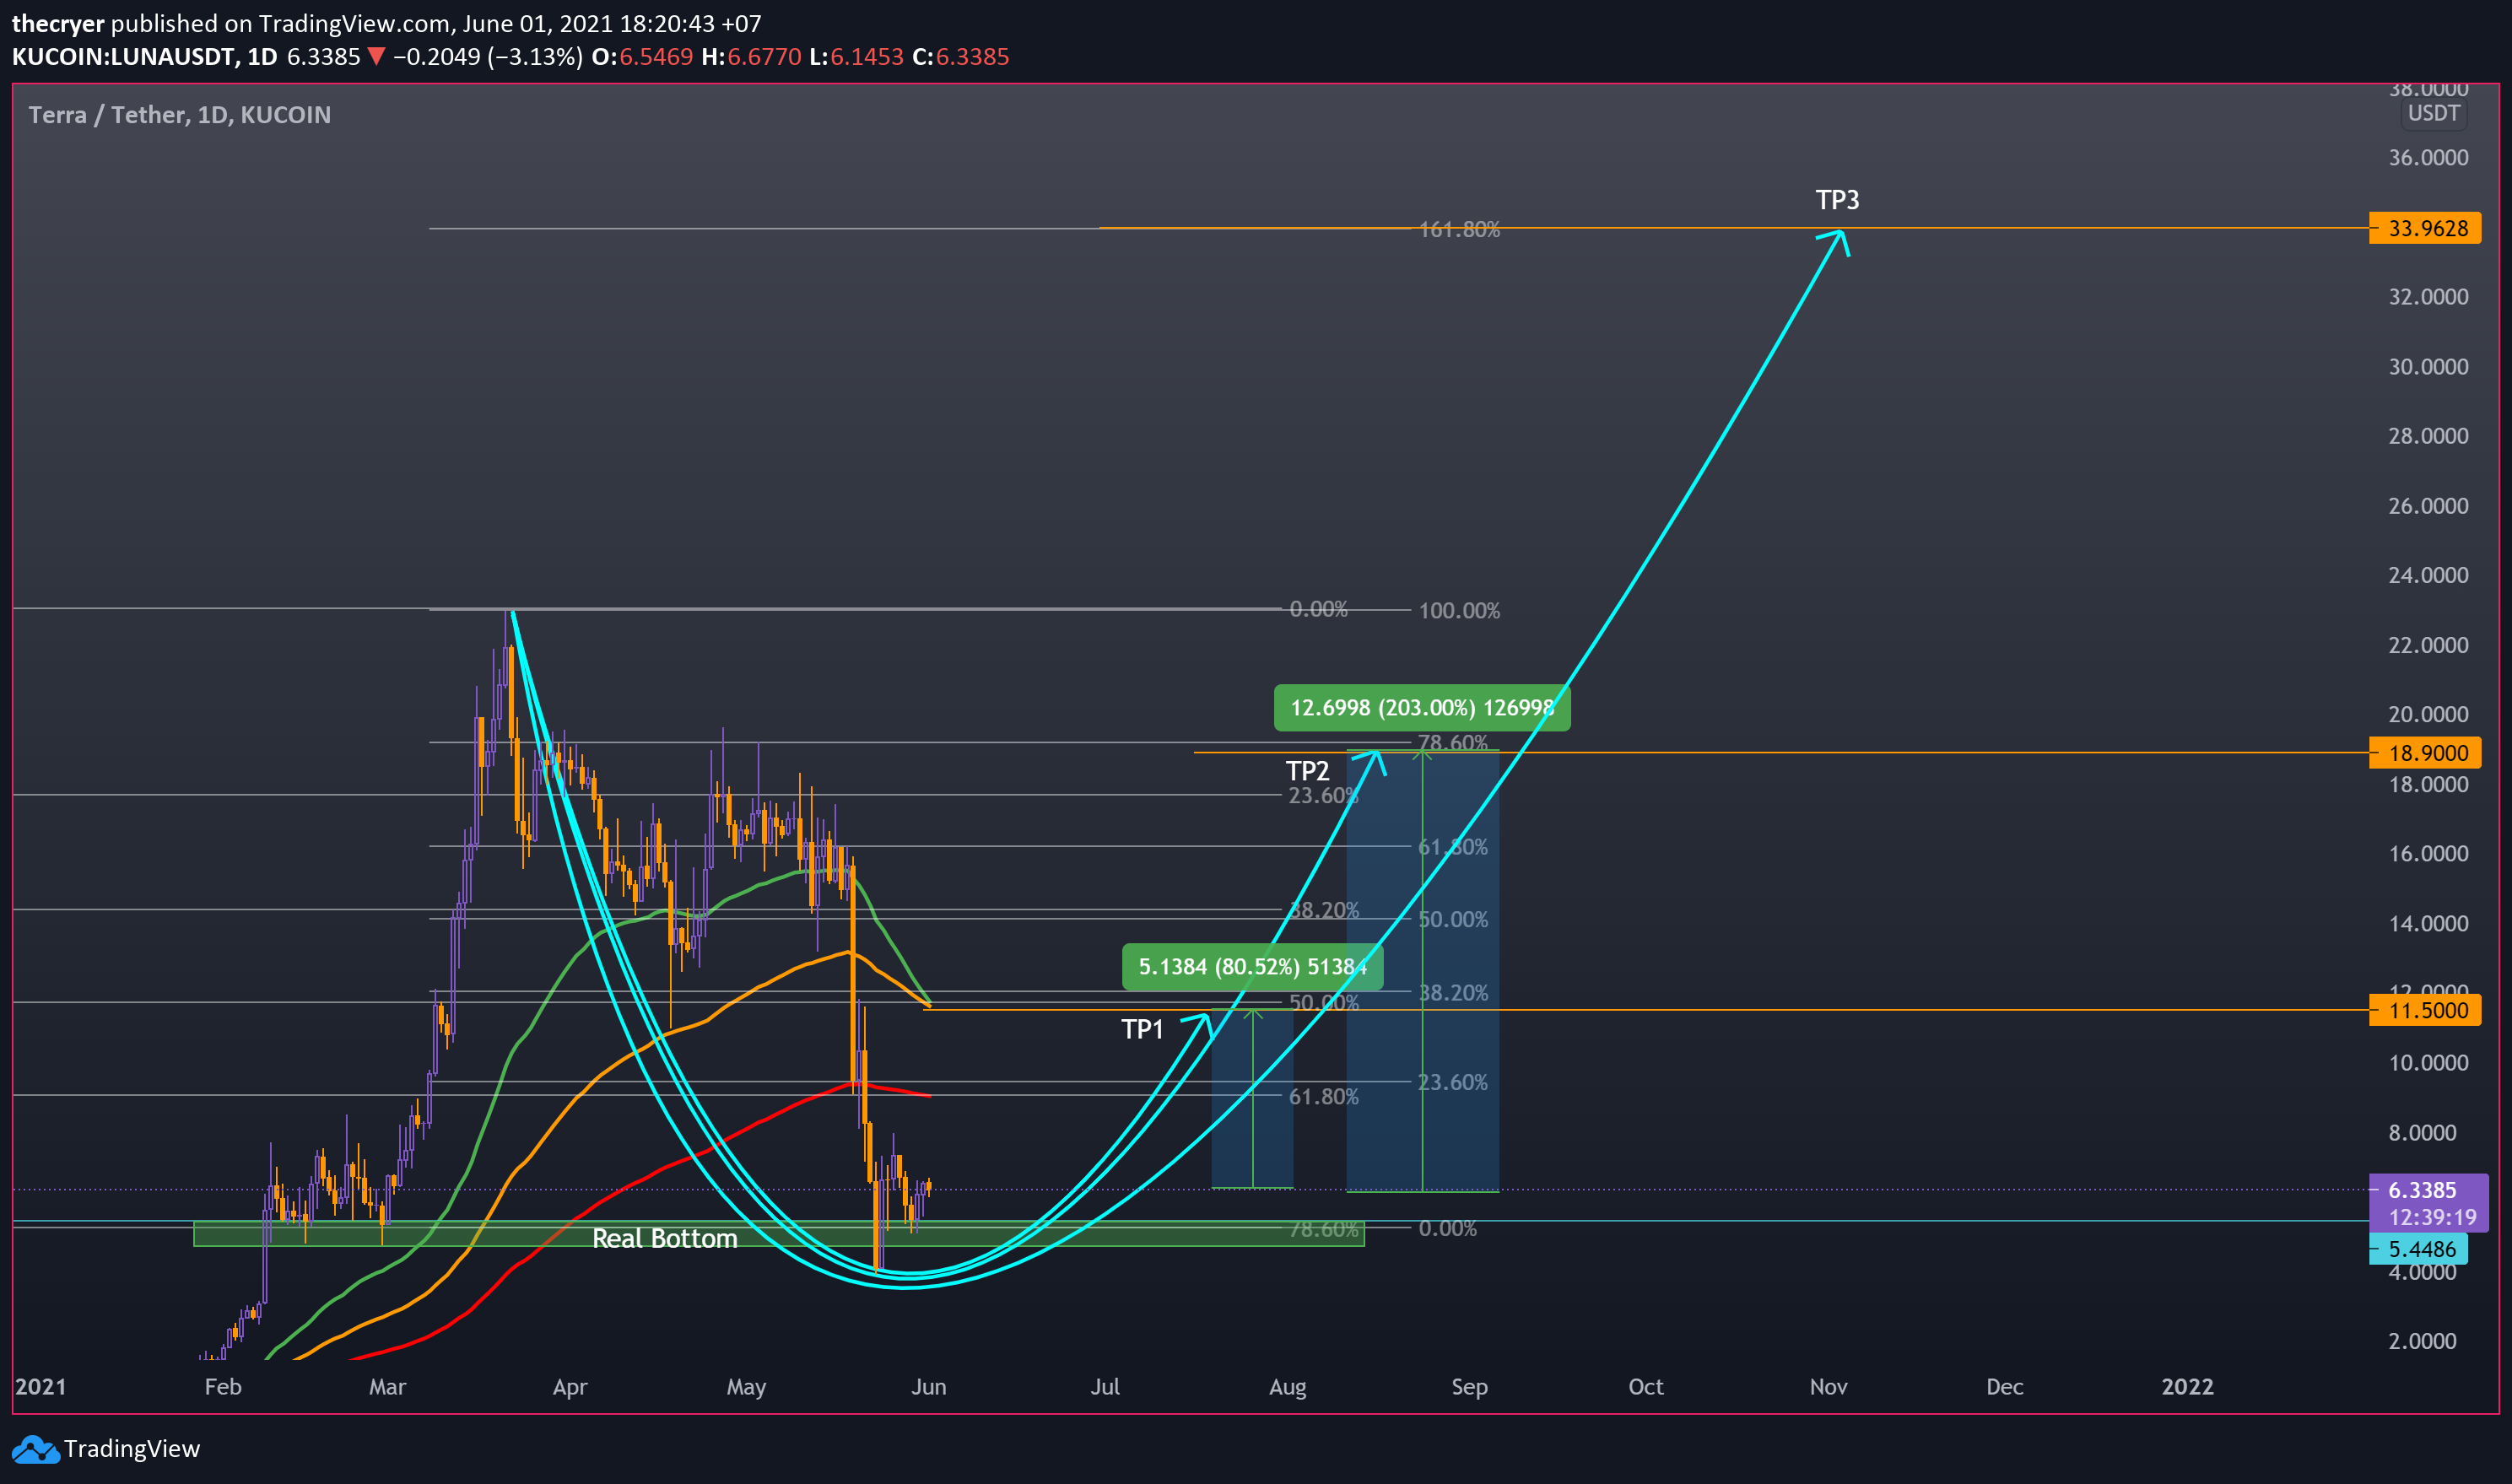This screenshot has width=2512, height=1484.
Task: Click the TradingView wordmark text
Action: click(132, 1449)
